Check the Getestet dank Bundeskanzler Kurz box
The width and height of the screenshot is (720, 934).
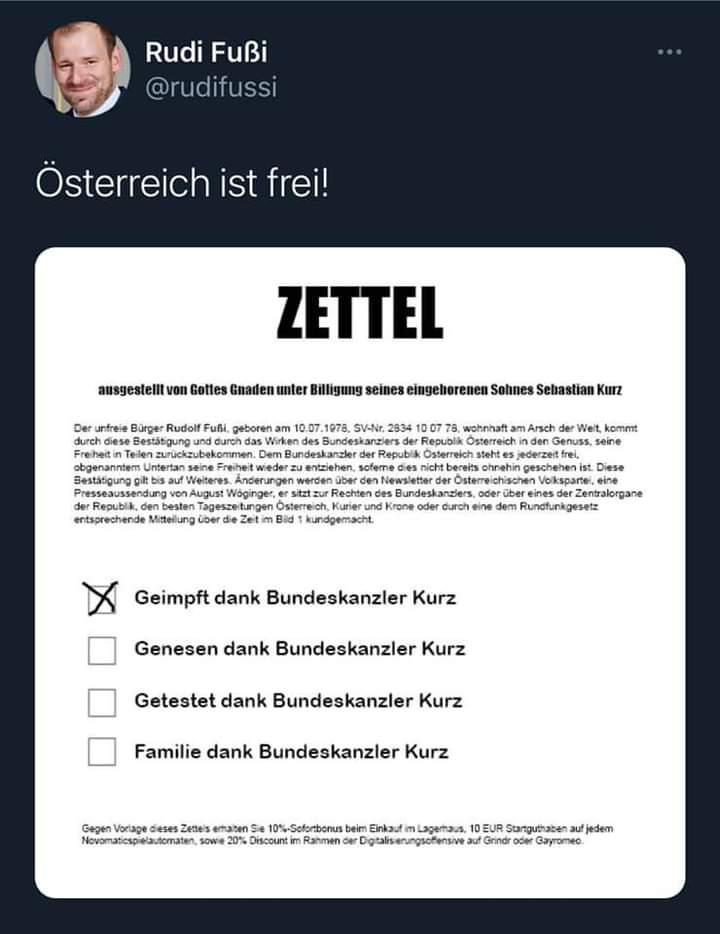point(102,702)
